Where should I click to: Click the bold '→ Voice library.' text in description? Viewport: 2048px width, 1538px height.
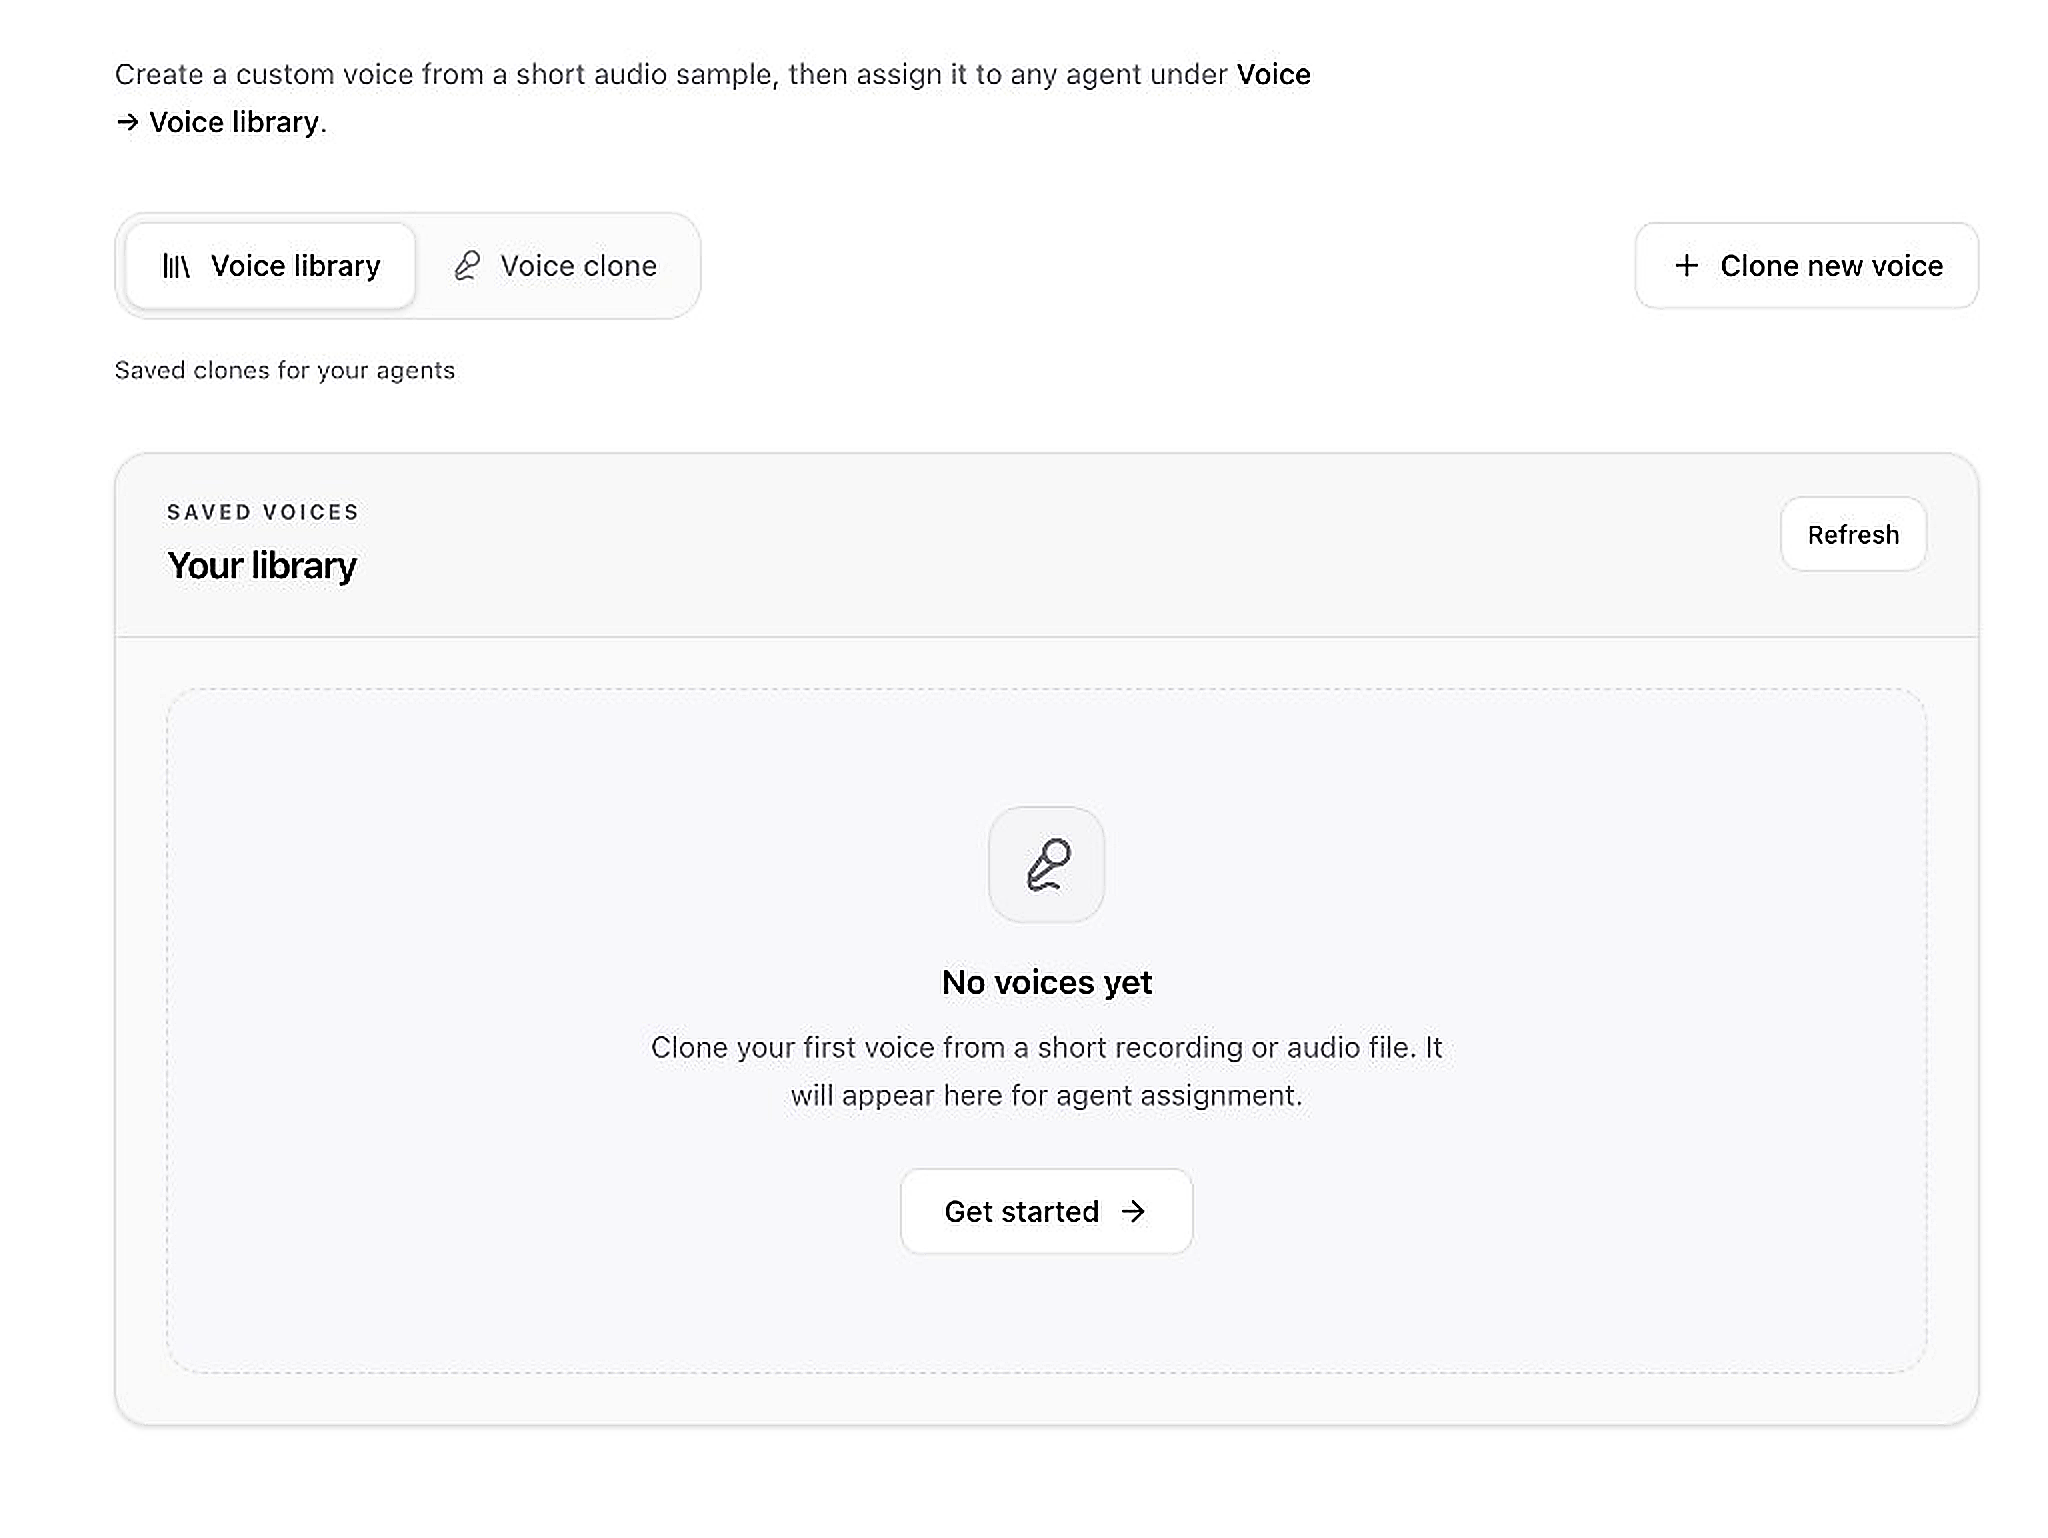221,122
